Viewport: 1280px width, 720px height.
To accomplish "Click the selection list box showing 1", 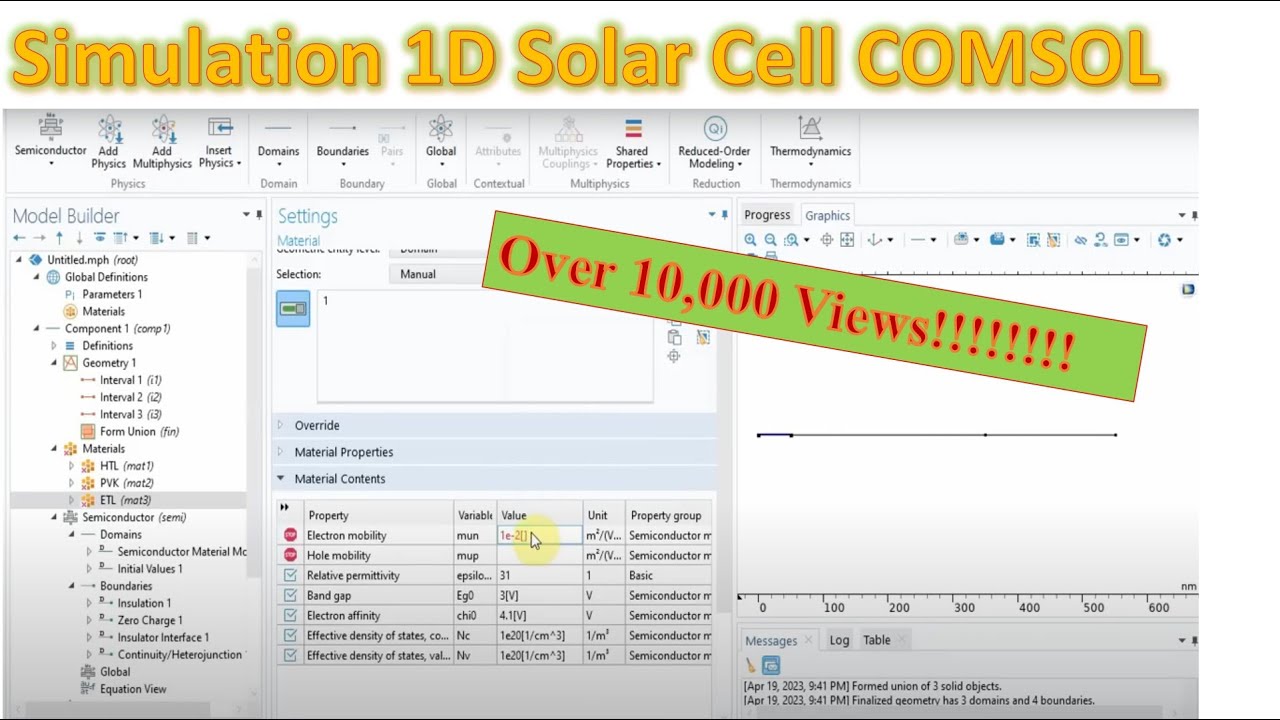I will pyautogui.click(x=485, y=346).
